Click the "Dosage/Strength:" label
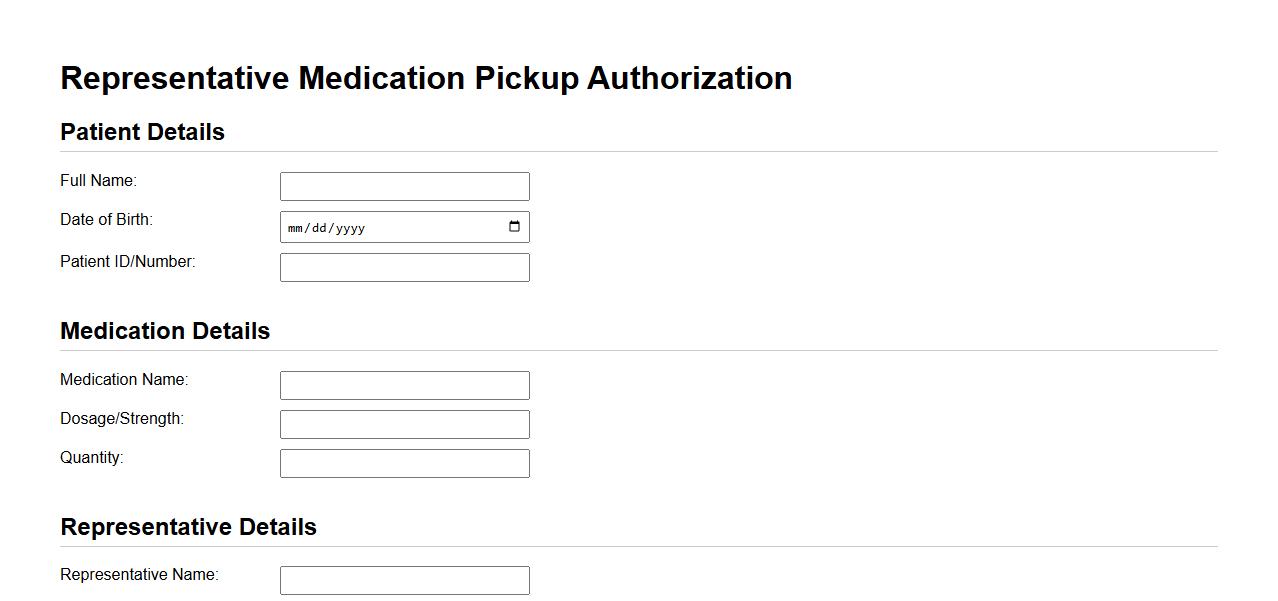 (x=122, y=419)
